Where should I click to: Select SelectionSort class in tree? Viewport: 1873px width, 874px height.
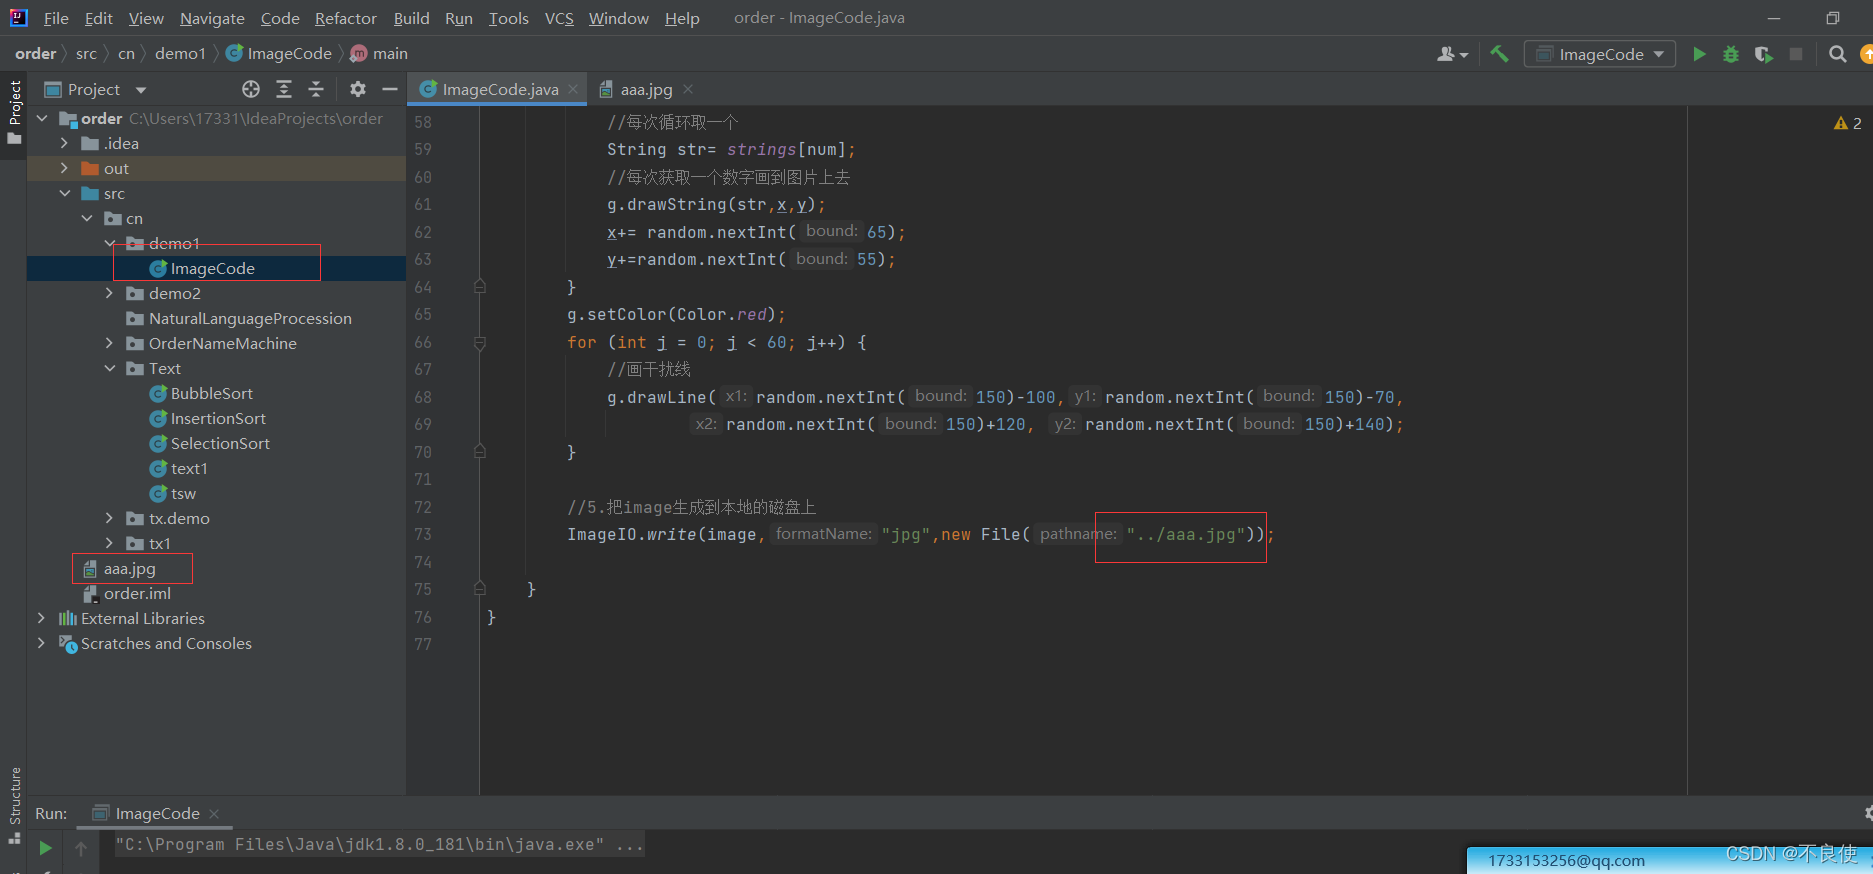pyautogui.click(x=220, y=443)
